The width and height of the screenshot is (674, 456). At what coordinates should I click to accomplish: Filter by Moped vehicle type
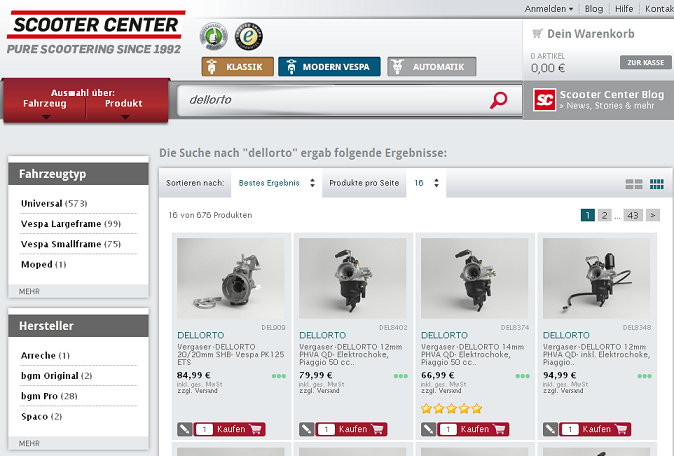tap(43, 264)
